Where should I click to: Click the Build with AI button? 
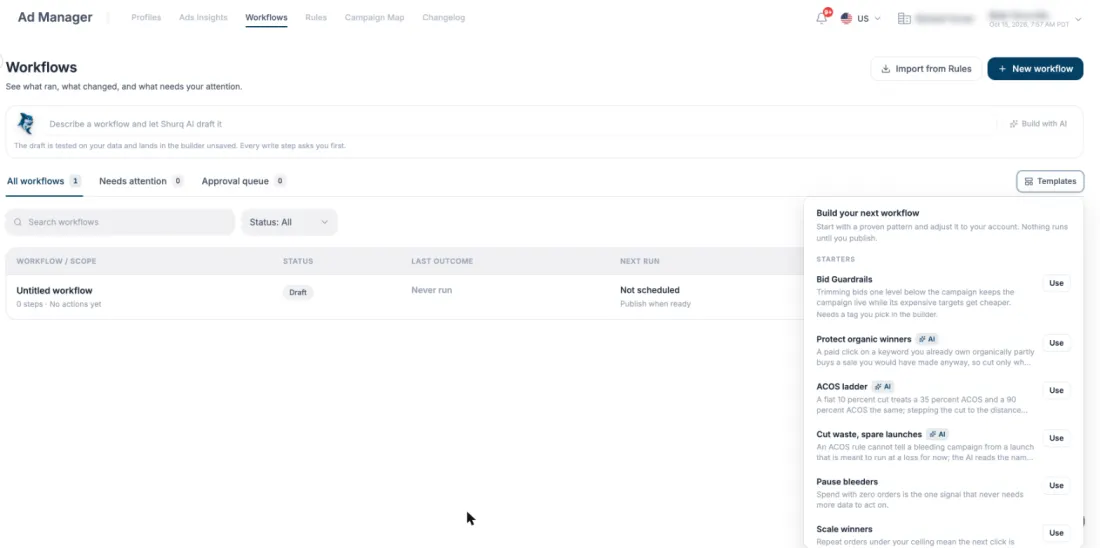[1038, 123]
